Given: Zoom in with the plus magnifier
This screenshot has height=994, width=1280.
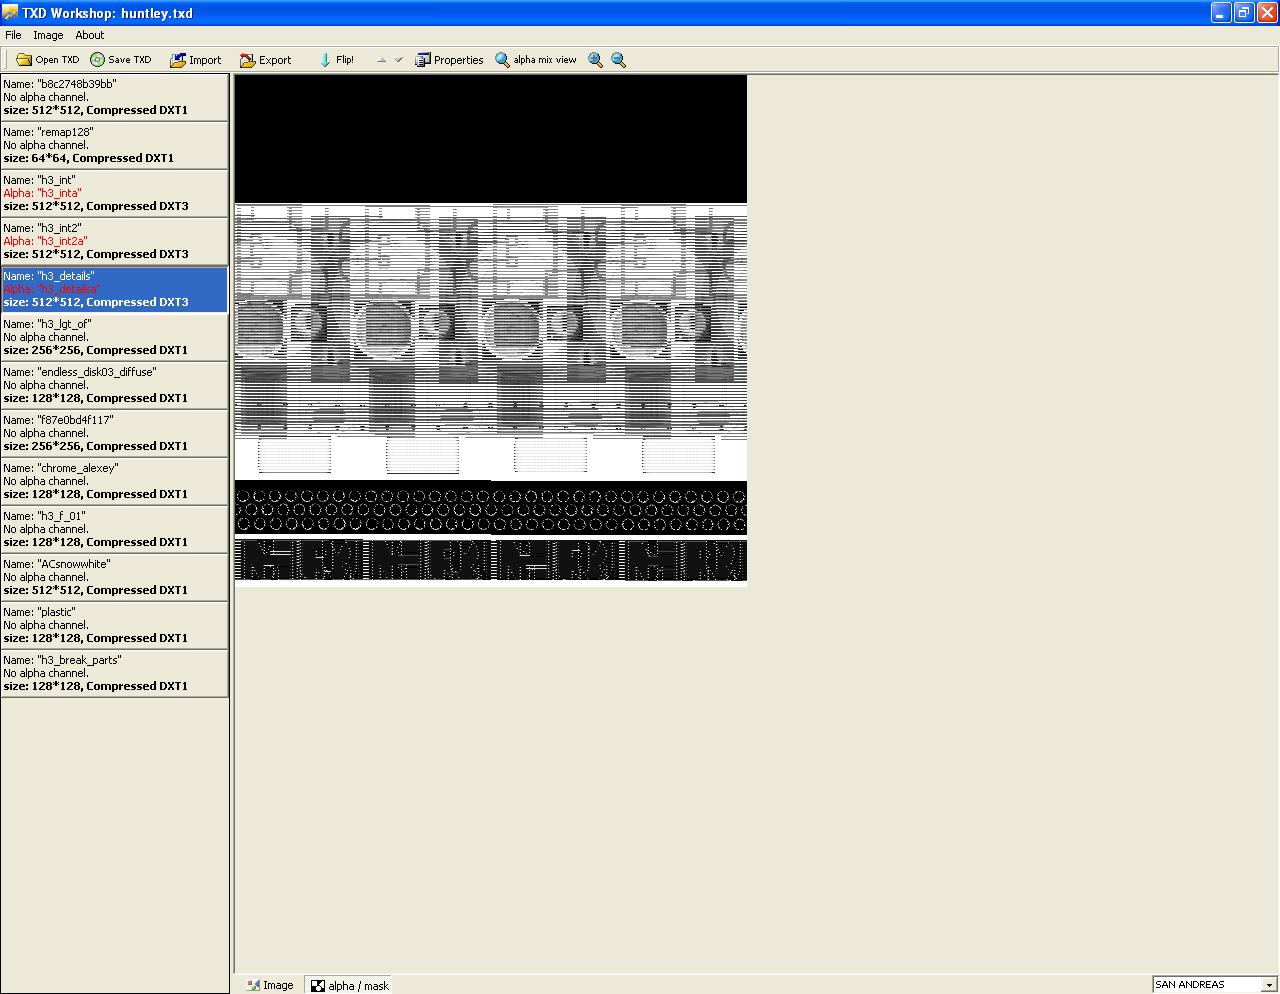Looking at the screenshot, I should click(x=596, y=60).
